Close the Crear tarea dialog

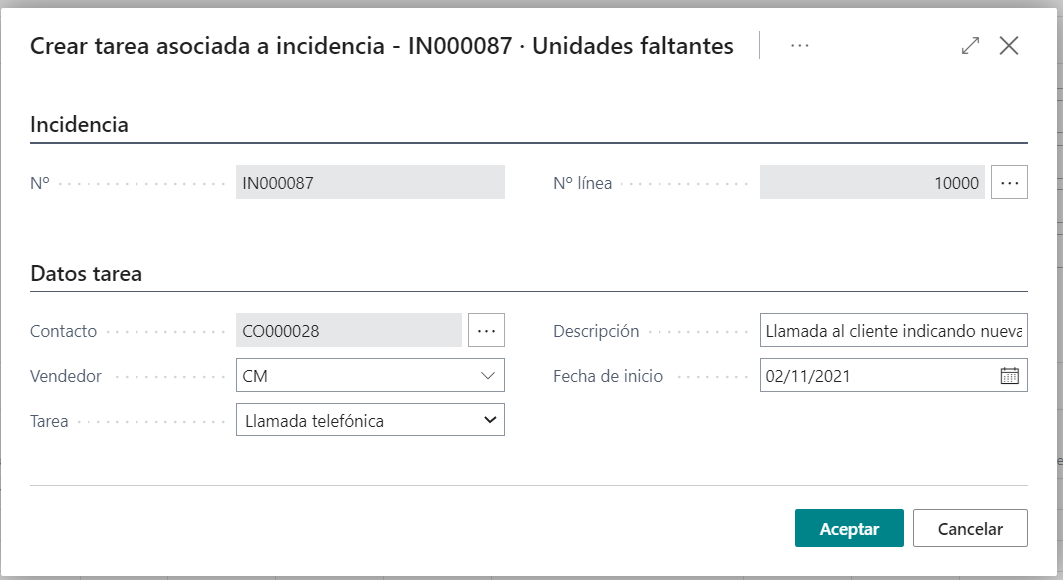[1009, 46]
